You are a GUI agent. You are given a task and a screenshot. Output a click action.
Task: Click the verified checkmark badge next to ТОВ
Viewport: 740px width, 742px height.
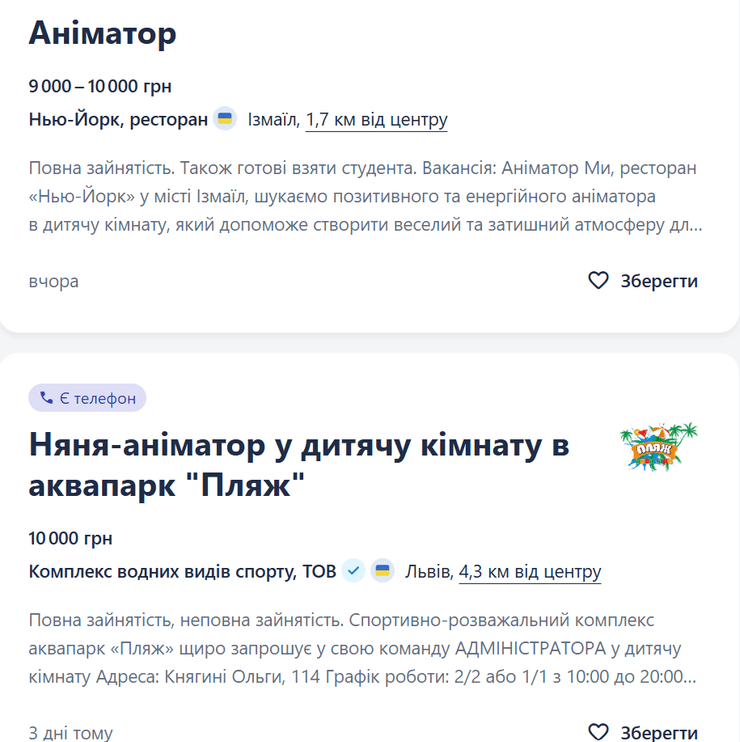click(353, 571)
